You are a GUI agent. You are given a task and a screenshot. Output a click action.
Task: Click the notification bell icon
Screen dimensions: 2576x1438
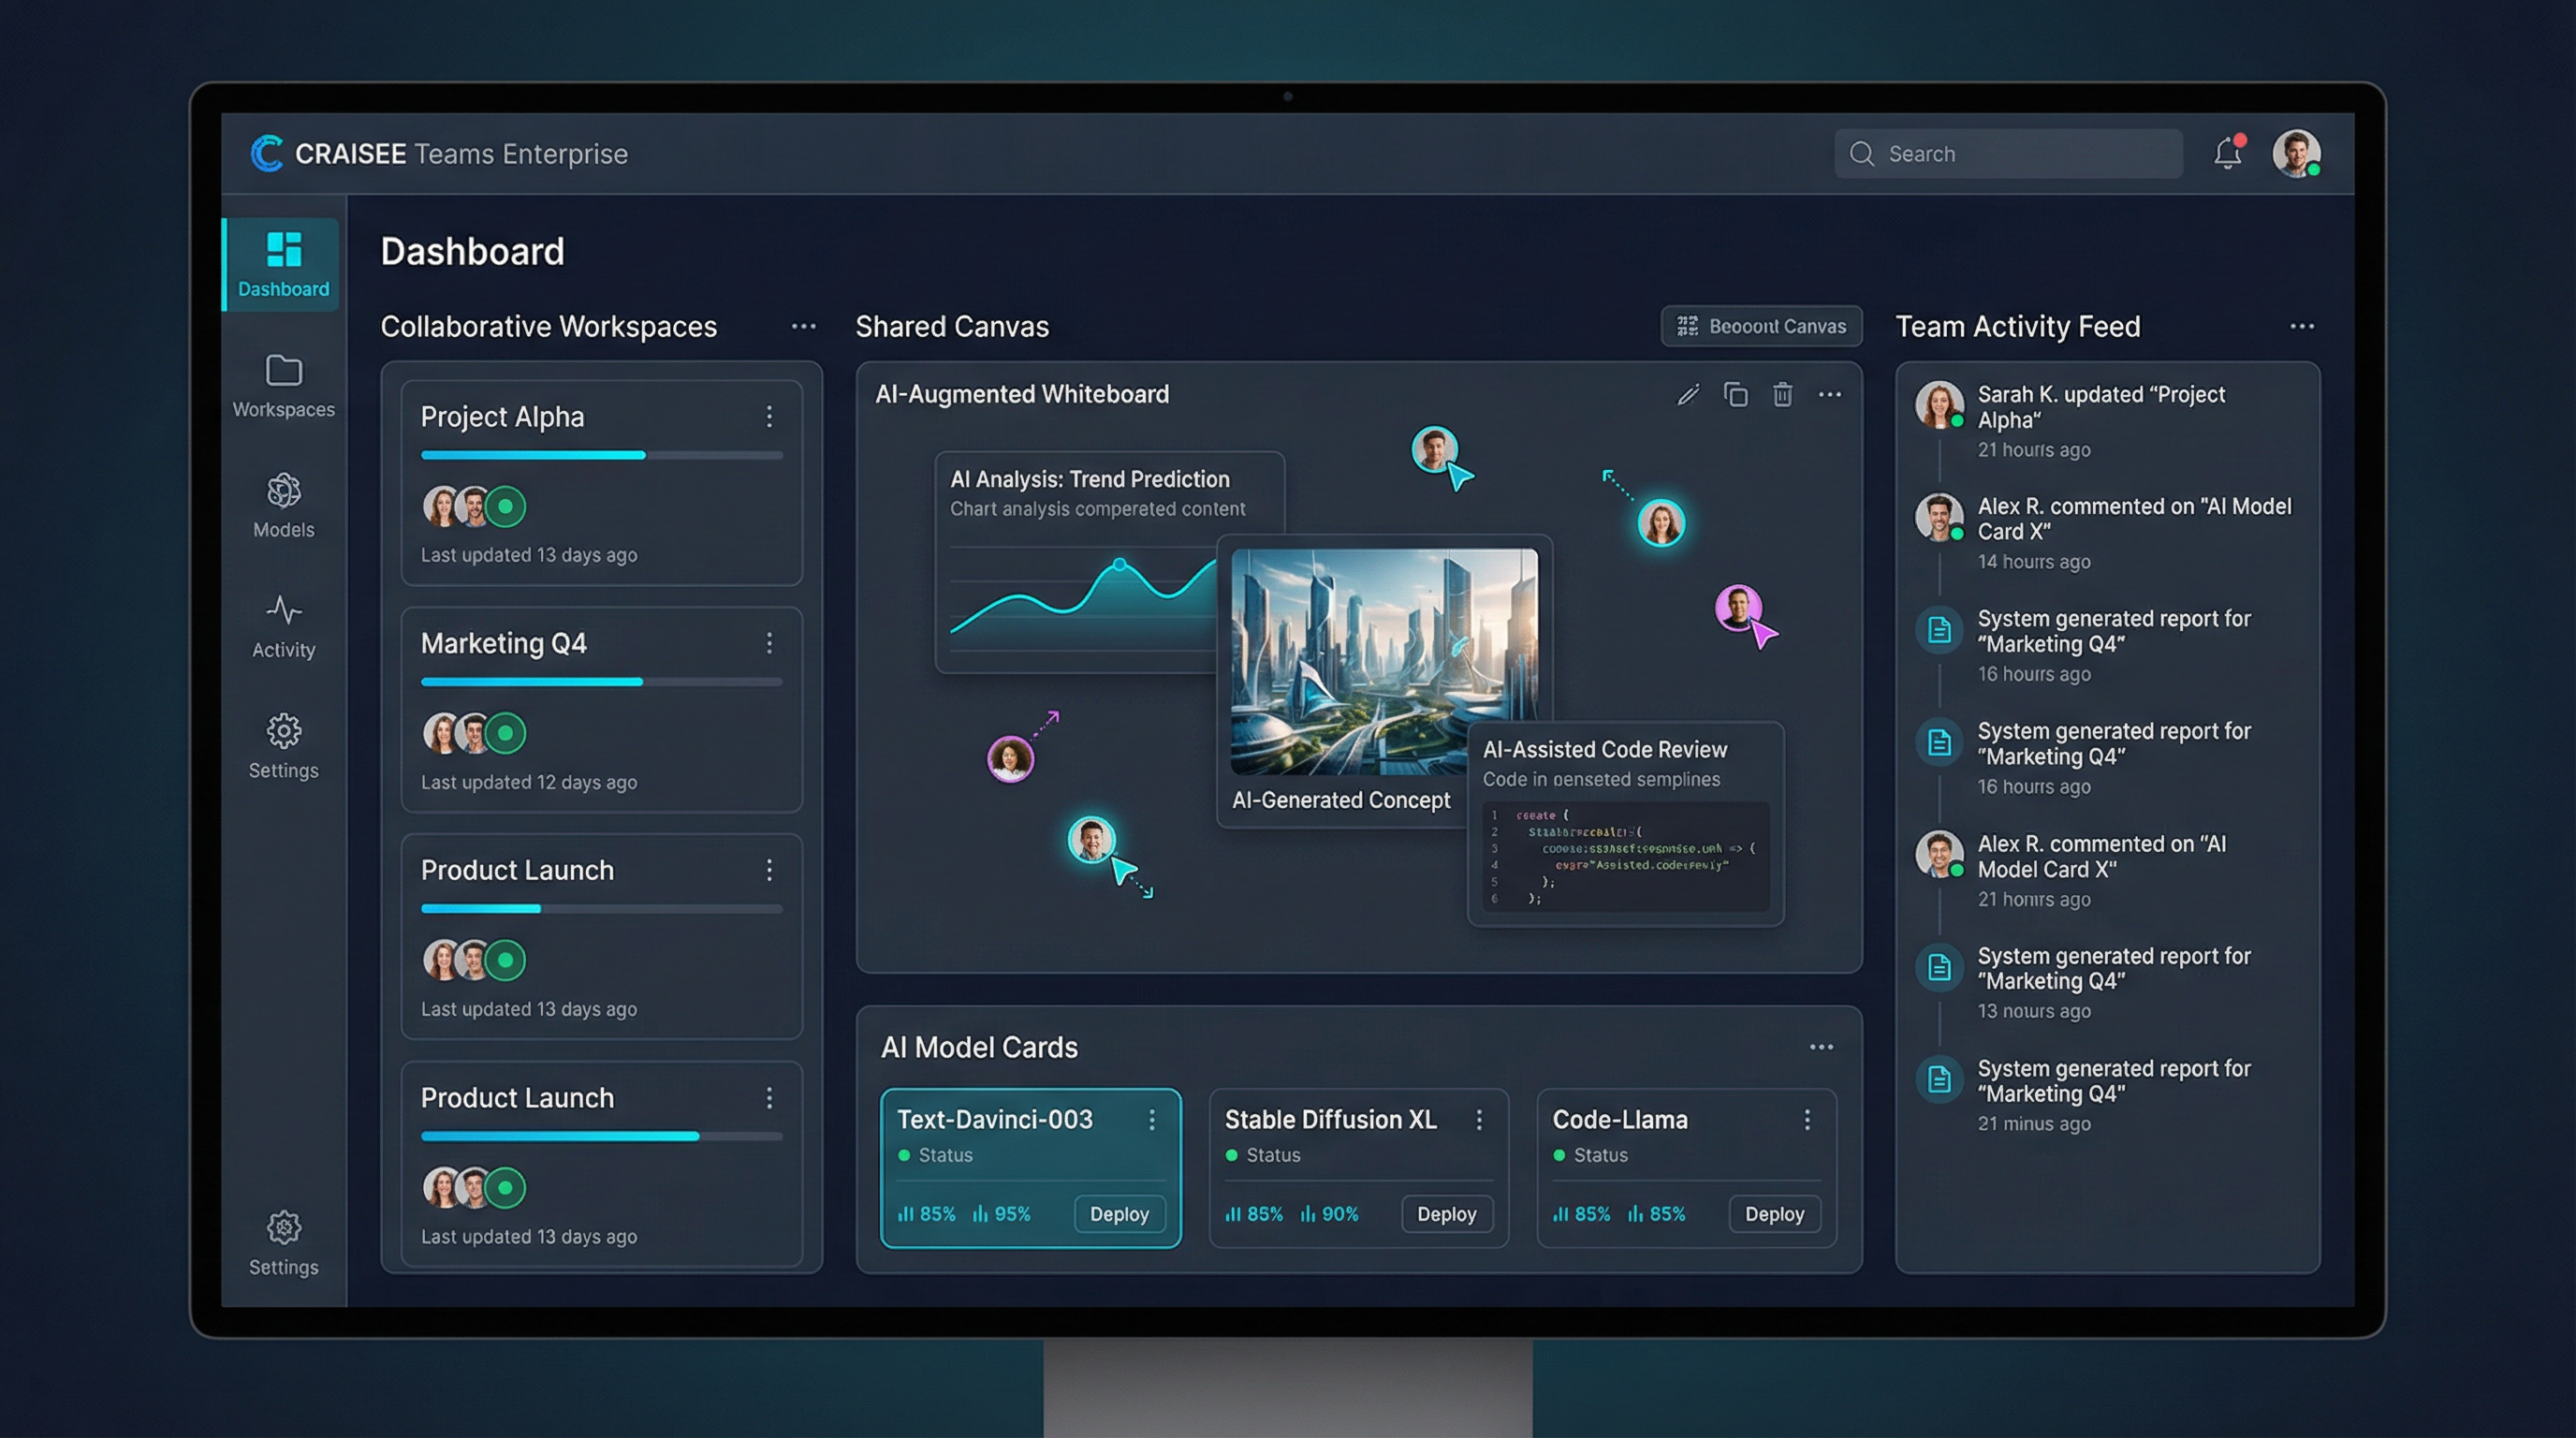pos(2227,154)
